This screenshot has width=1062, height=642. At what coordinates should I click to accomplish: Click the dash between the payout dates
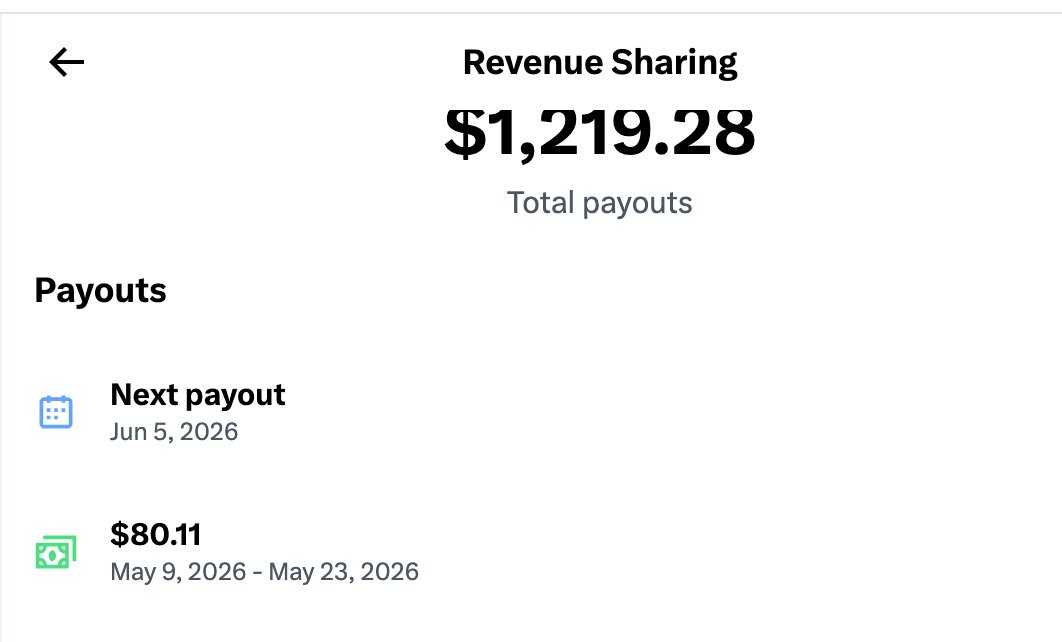(257, 574)
